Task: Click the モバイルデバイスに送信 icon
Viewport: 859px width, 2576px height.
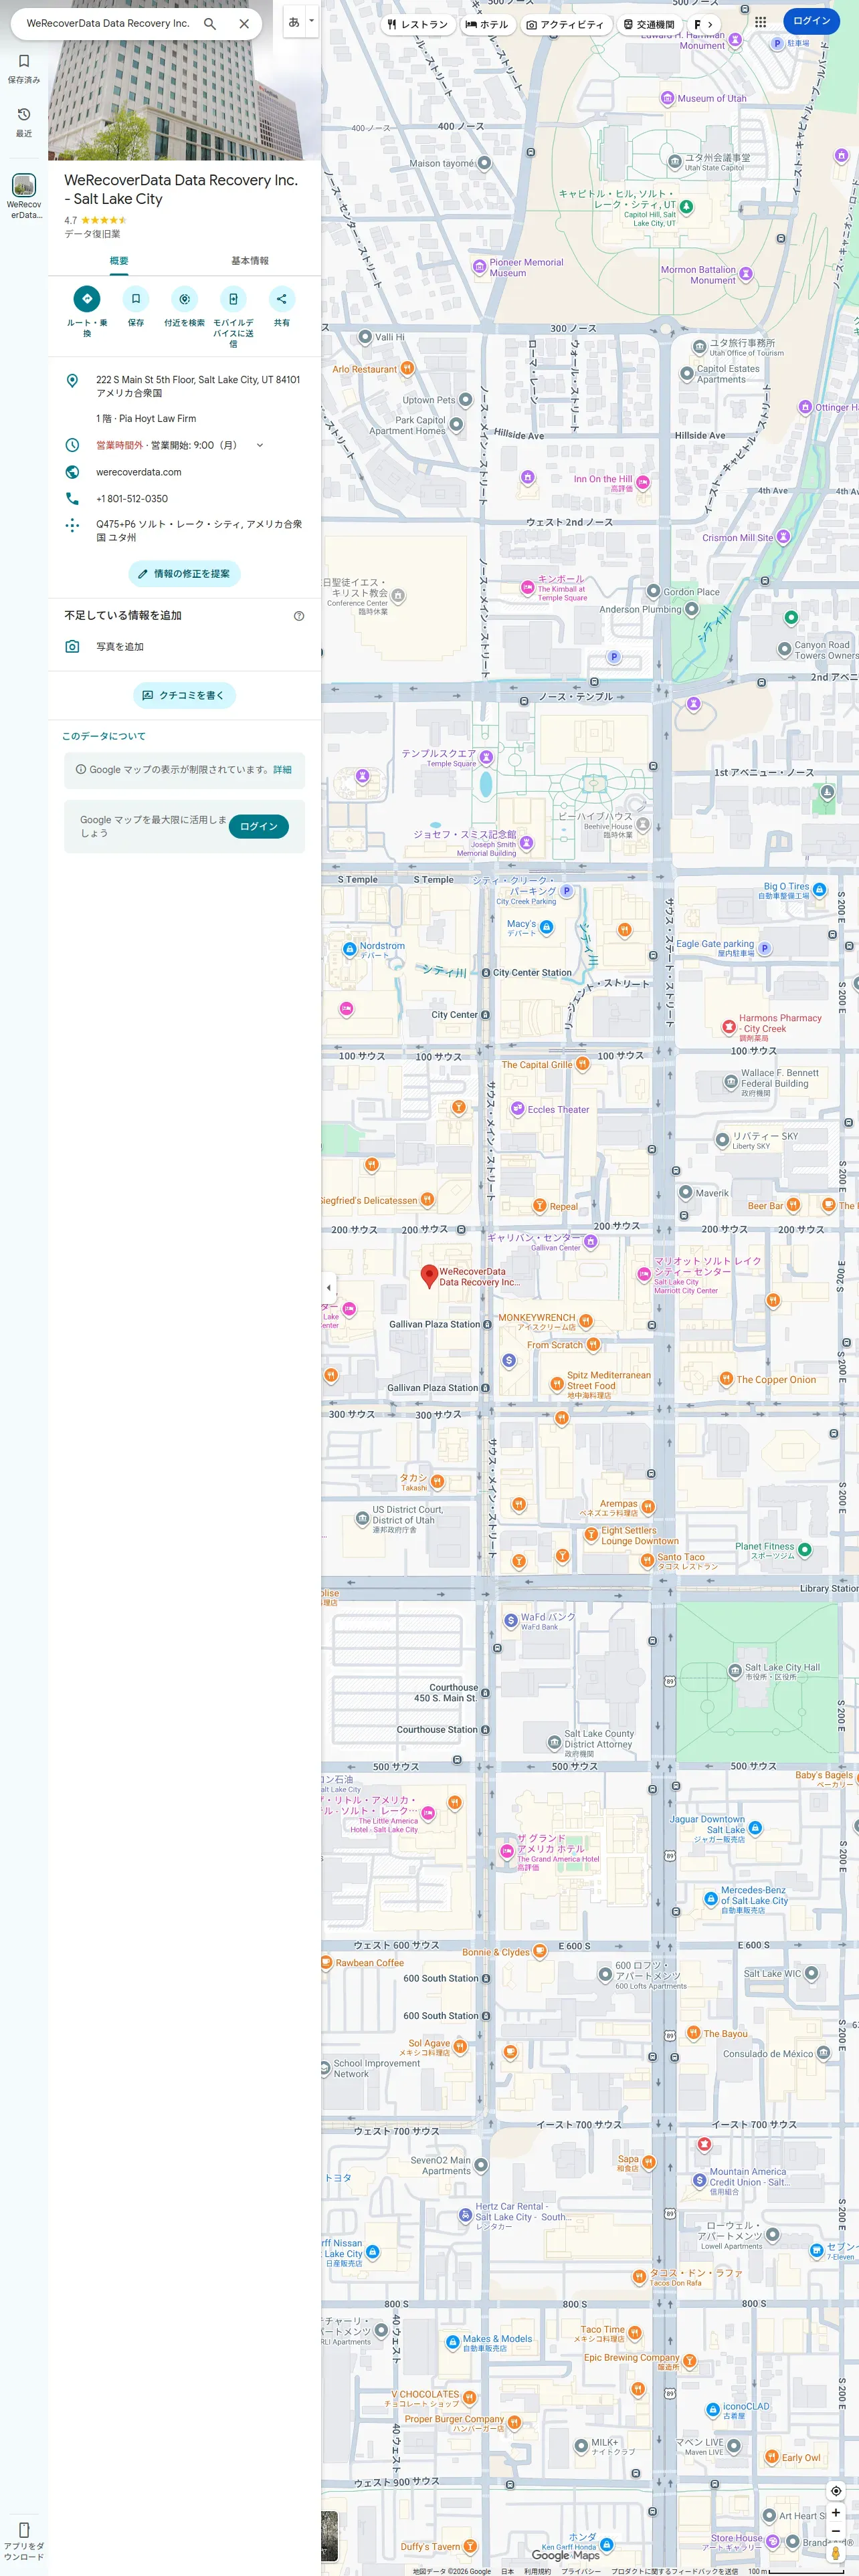Action: point(233,298)
